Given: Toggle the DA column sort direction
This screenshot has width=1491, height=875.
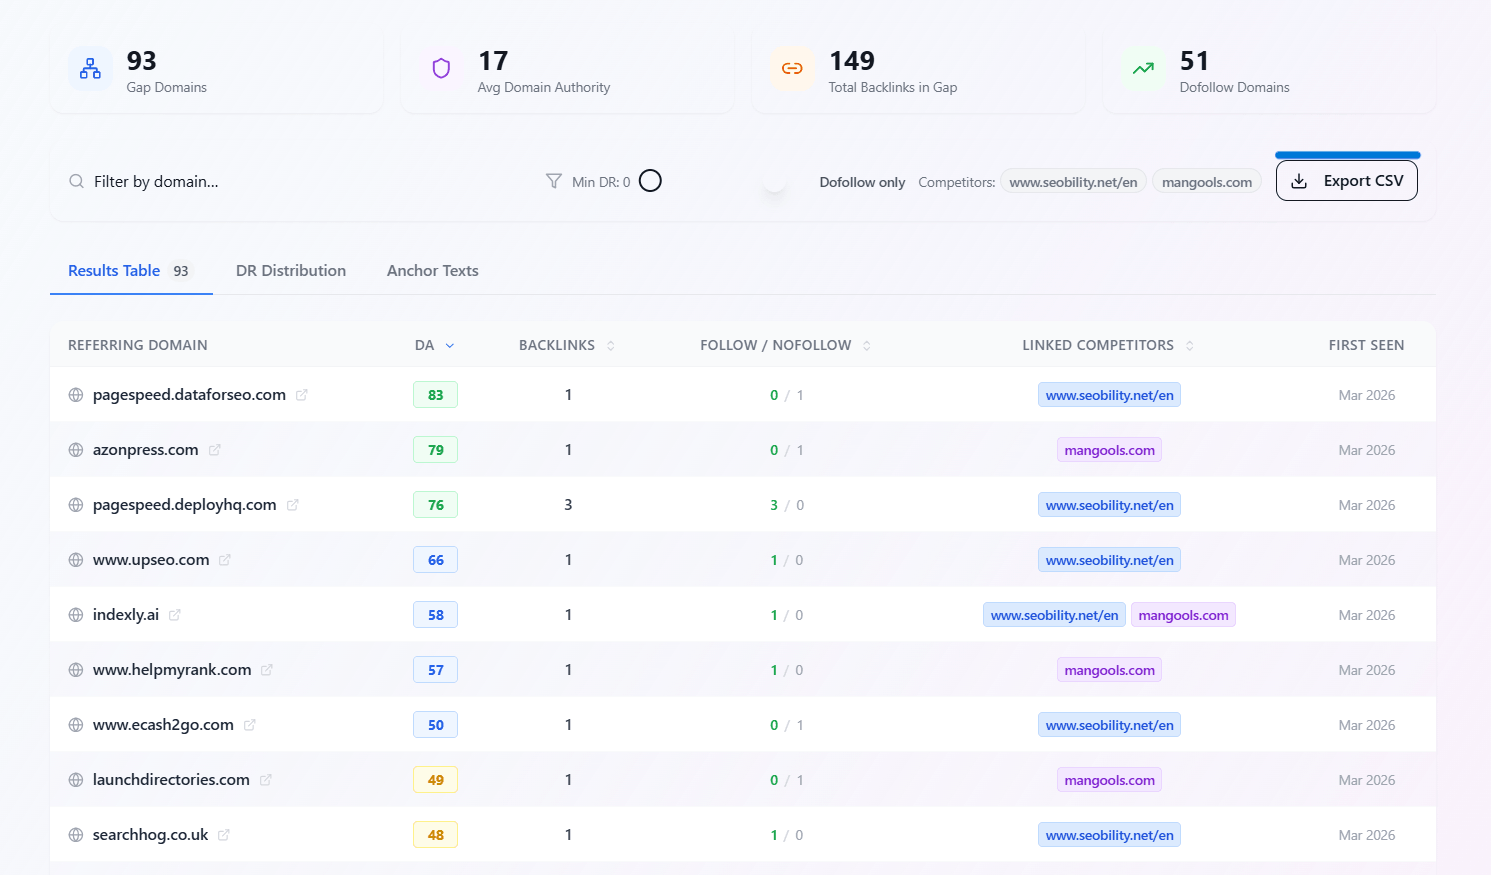Looking at the screenshot, I should pyautogui.click(x=448, y=344).
